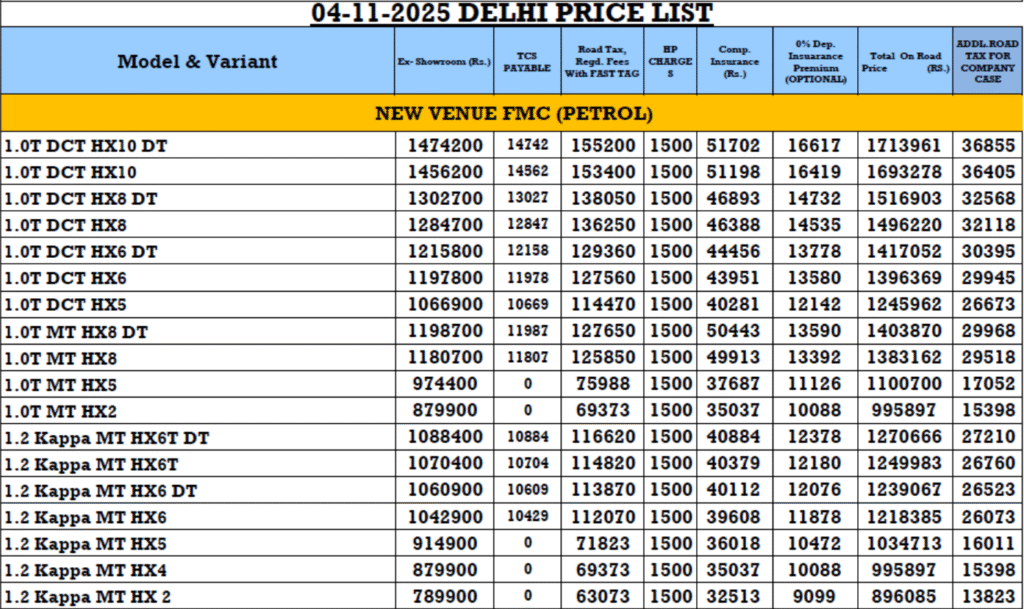Click the 'ADDL. ROAD TAX FOR COMPANY CASE' header

click(987, 61)
